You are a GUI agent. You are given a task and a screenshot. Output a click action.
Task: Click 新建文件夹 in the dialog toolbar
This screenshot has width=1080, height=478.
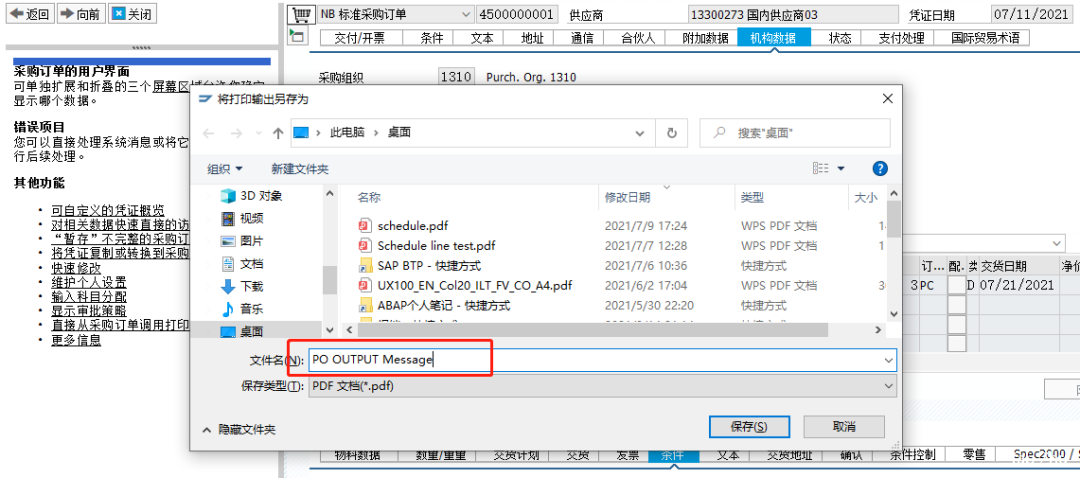tap(300, 169)
